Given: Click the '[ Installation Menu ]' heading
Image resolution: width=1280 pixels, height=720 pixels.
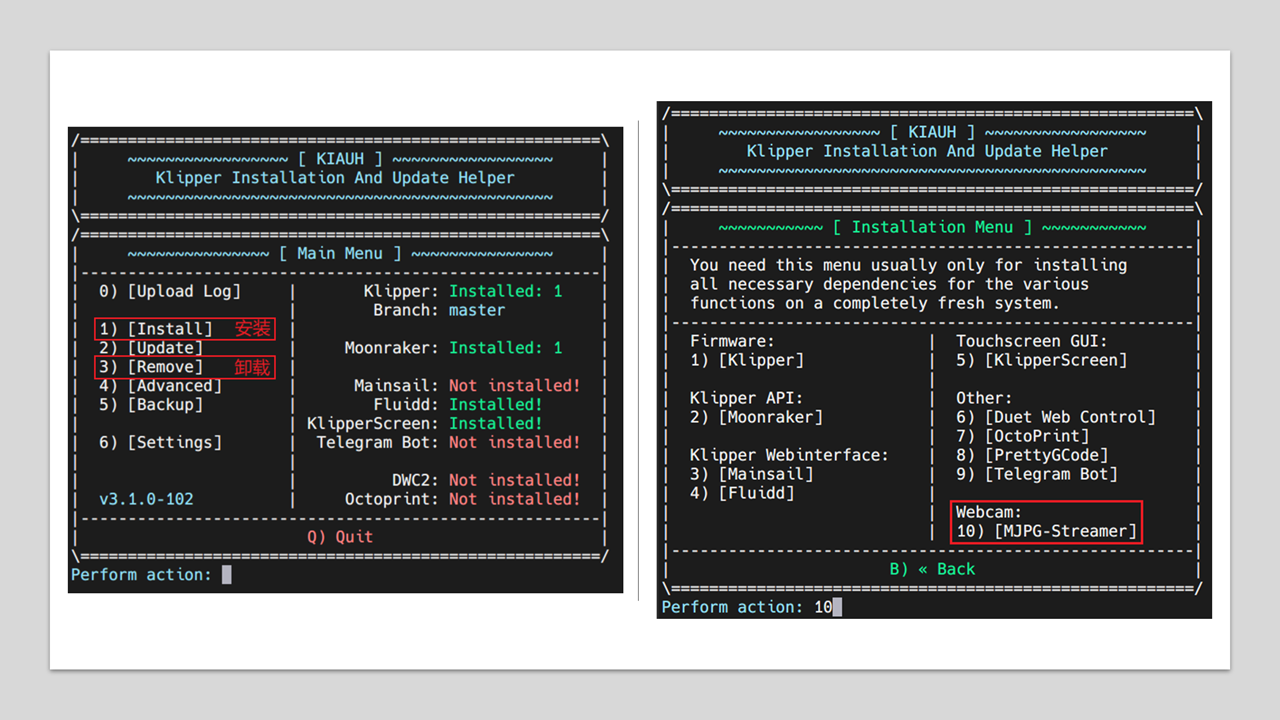Looking at the screenshot, I should [x=932, y=227].
